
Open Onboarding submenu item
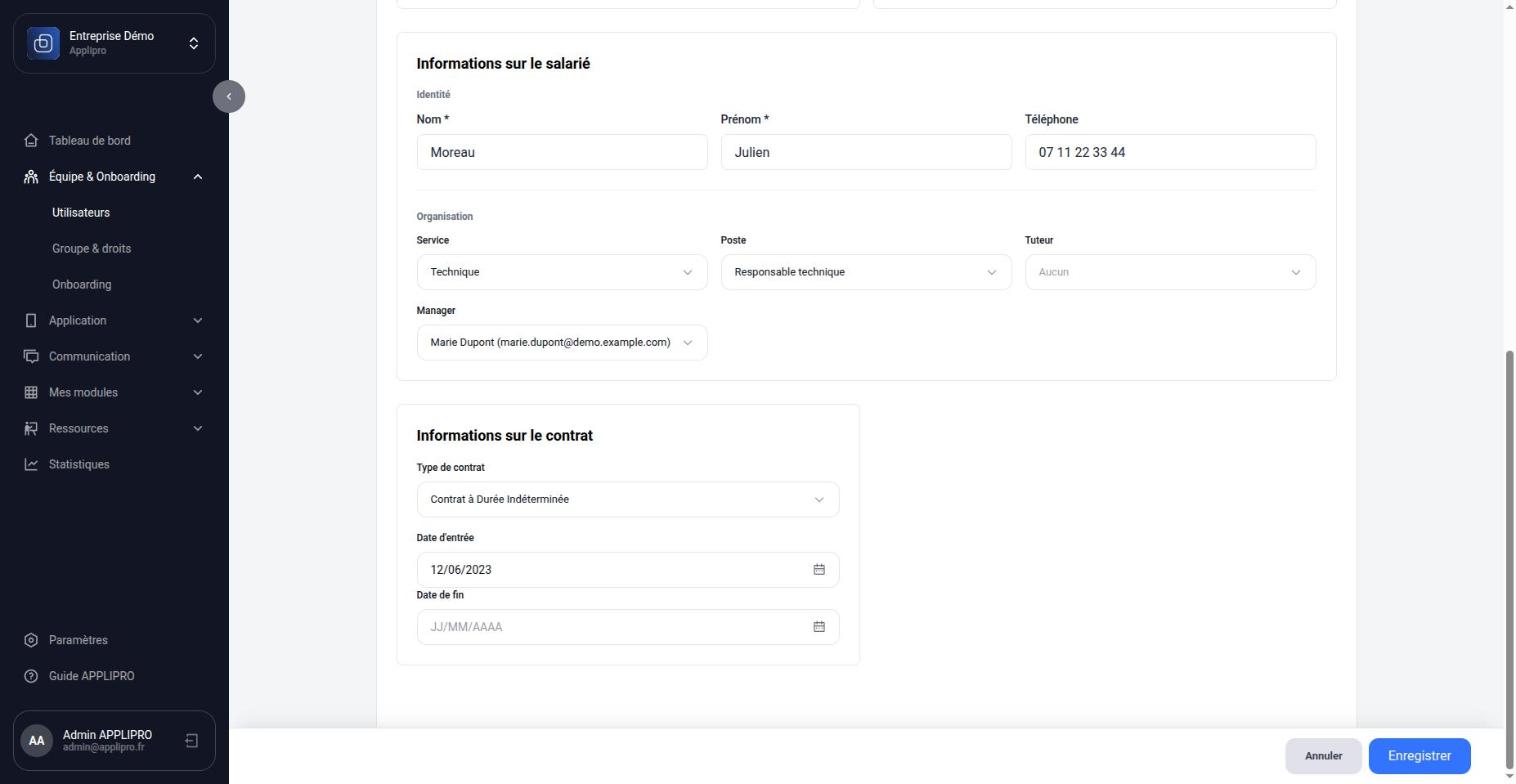[82, 285]
